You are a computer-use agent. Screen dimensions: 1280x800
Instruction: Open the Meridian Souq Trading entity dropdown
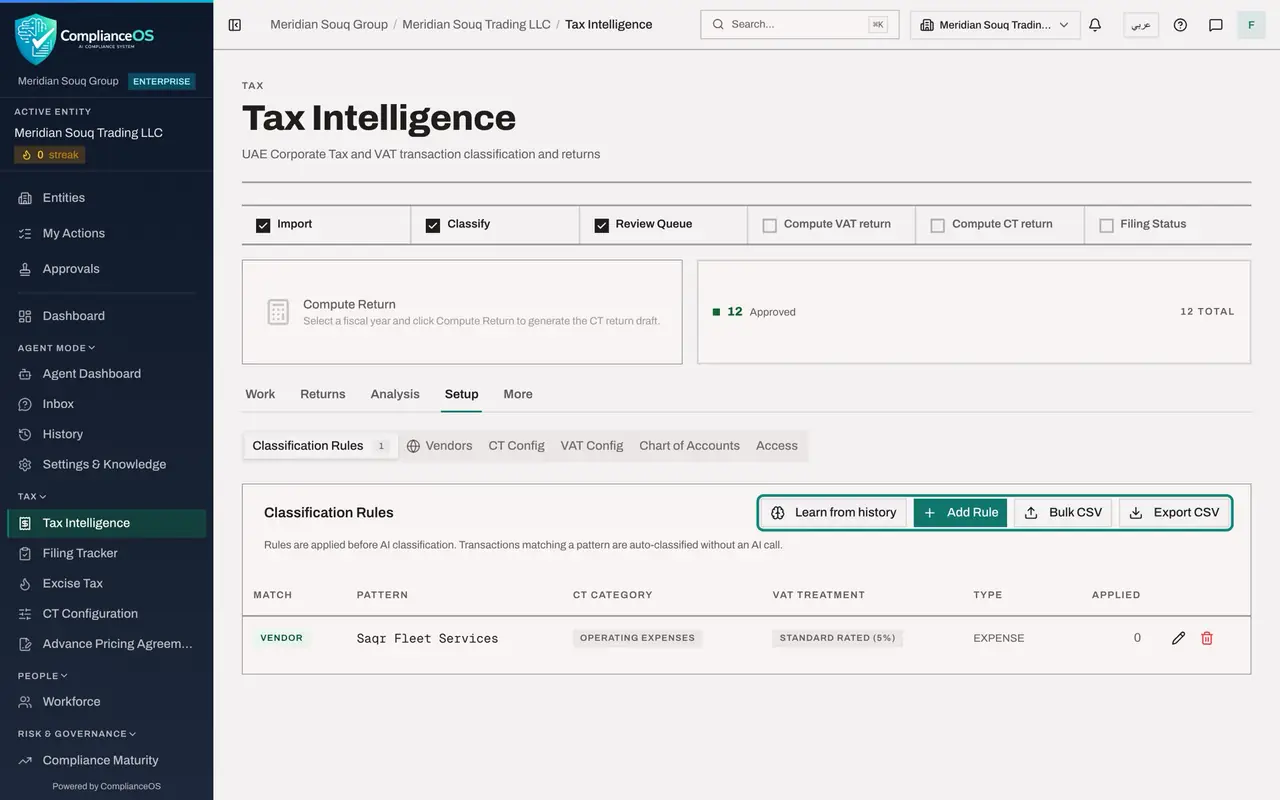point(995,25)
